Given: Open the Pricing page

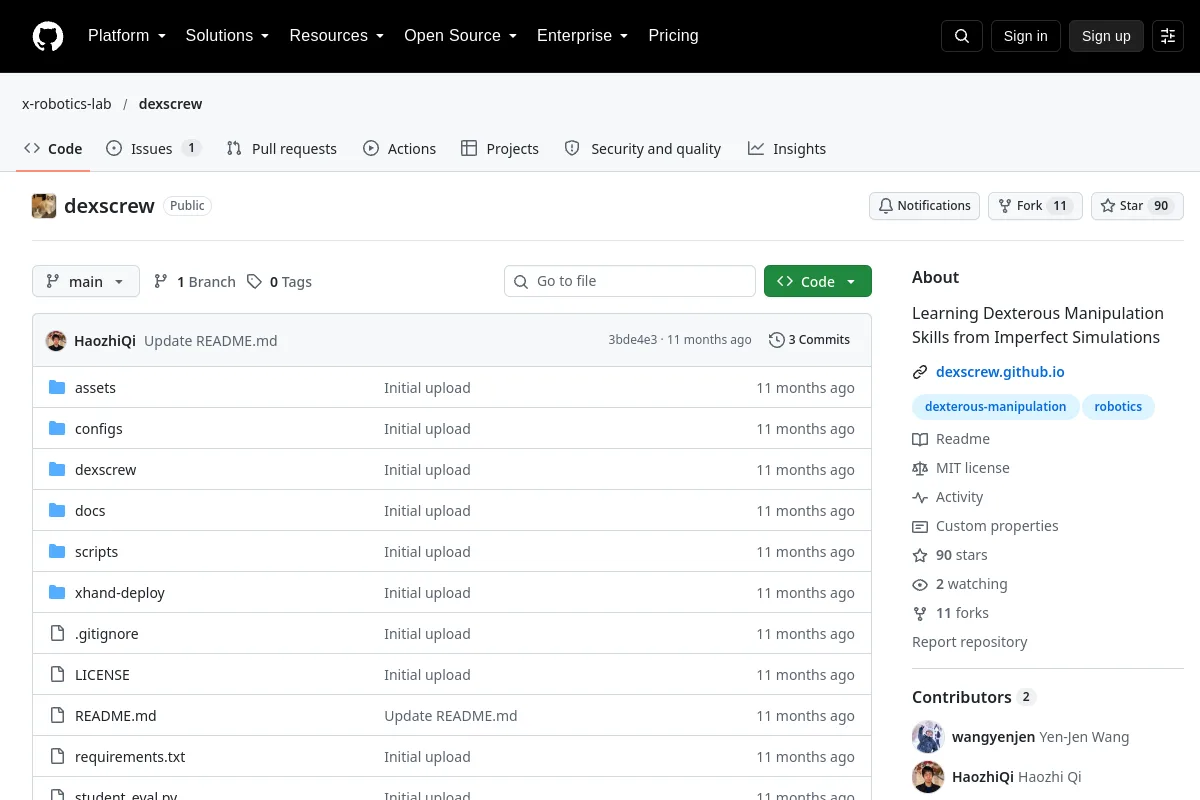Looking at the screenshot, I should (x=673, y=36).
